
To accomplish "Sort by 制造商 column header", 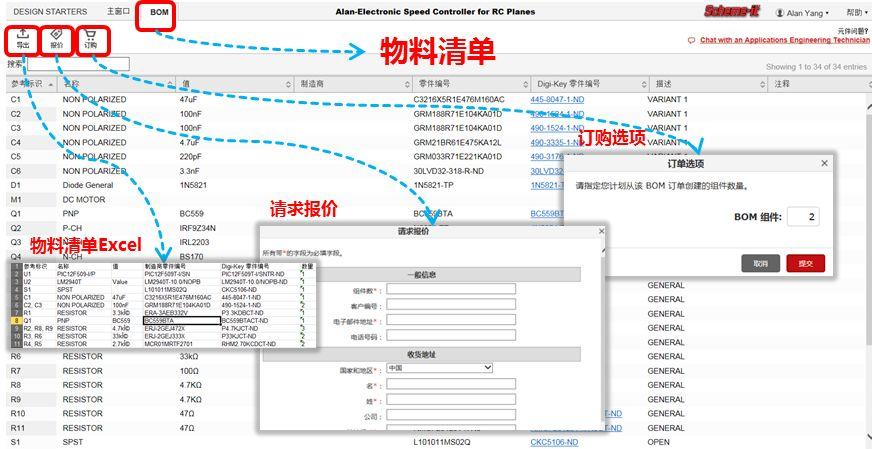I will coord(354,84).
